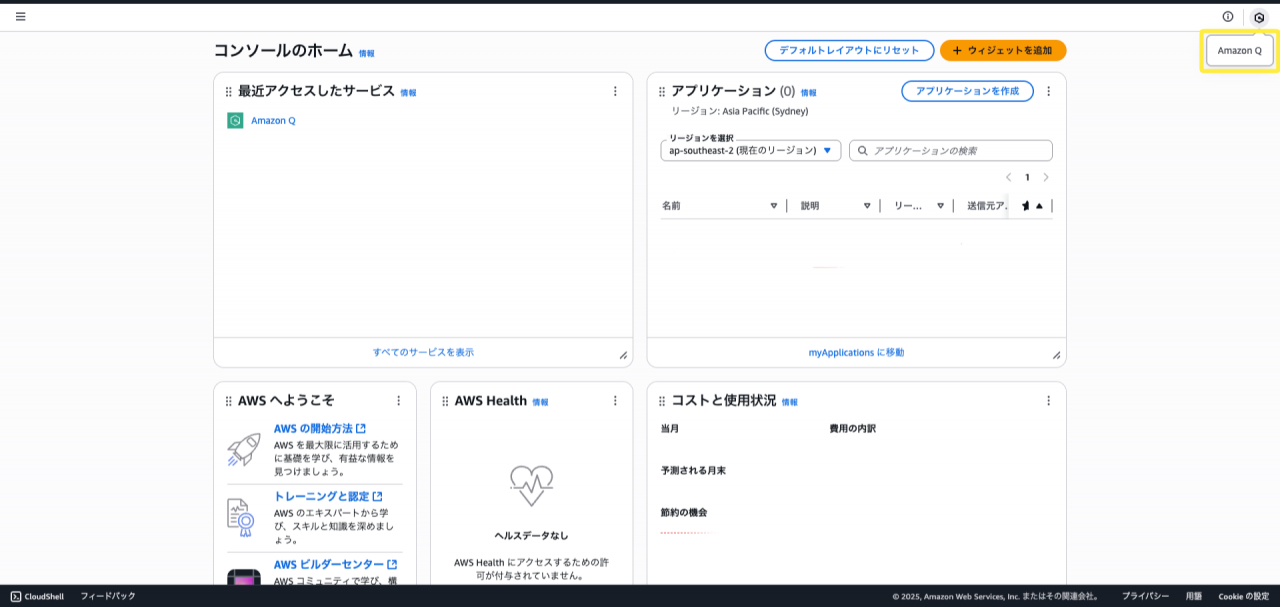Open CloudShell from the footer
Image resolution: width=1280 pixels, height=607 pixels.
pyautogui.click(x=37, y=596)
